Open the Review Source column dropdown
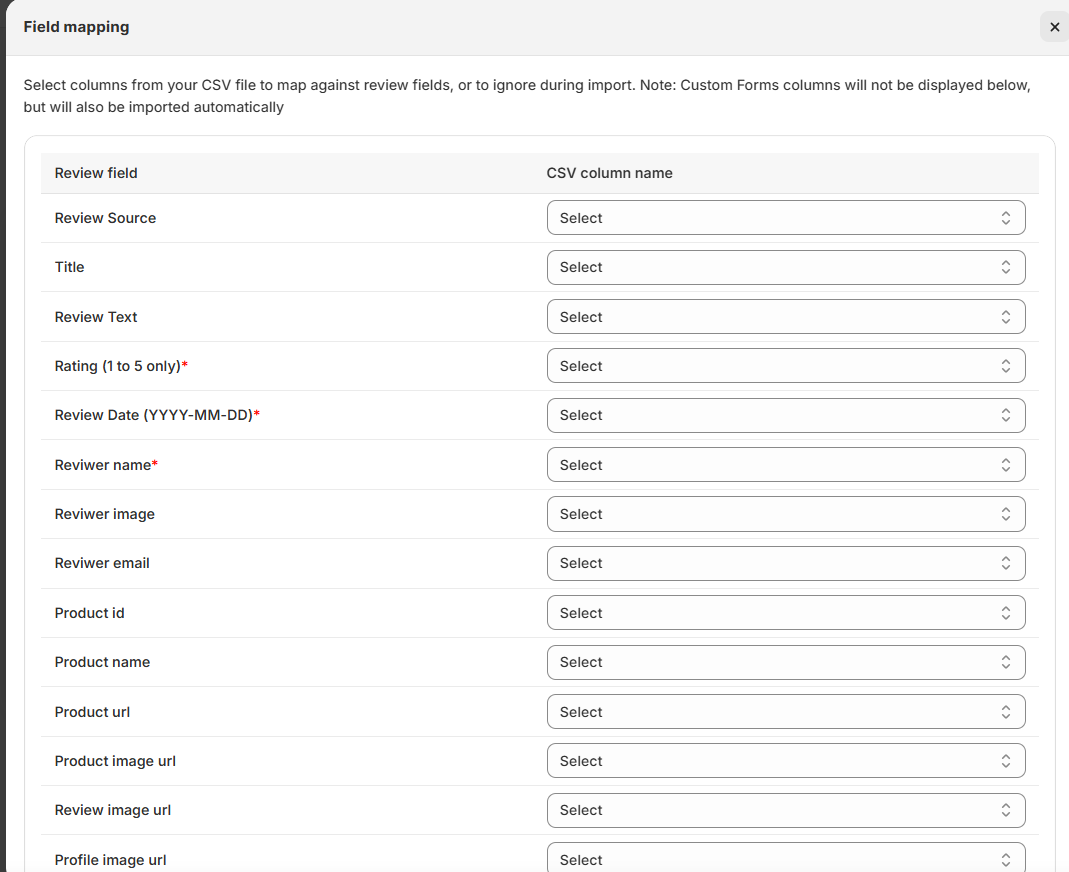This screenshot has width=1069, height=872. pos(785,218)
